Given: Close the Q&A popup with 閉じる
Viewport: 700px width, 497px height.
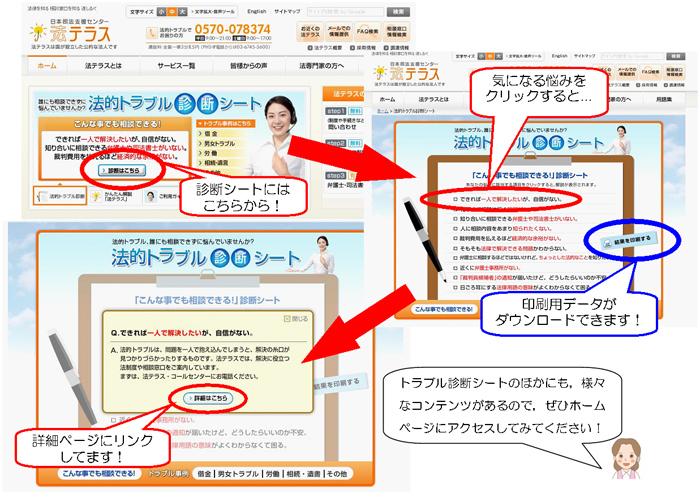Looking at the screenshot, I should [x=296, y=319].
